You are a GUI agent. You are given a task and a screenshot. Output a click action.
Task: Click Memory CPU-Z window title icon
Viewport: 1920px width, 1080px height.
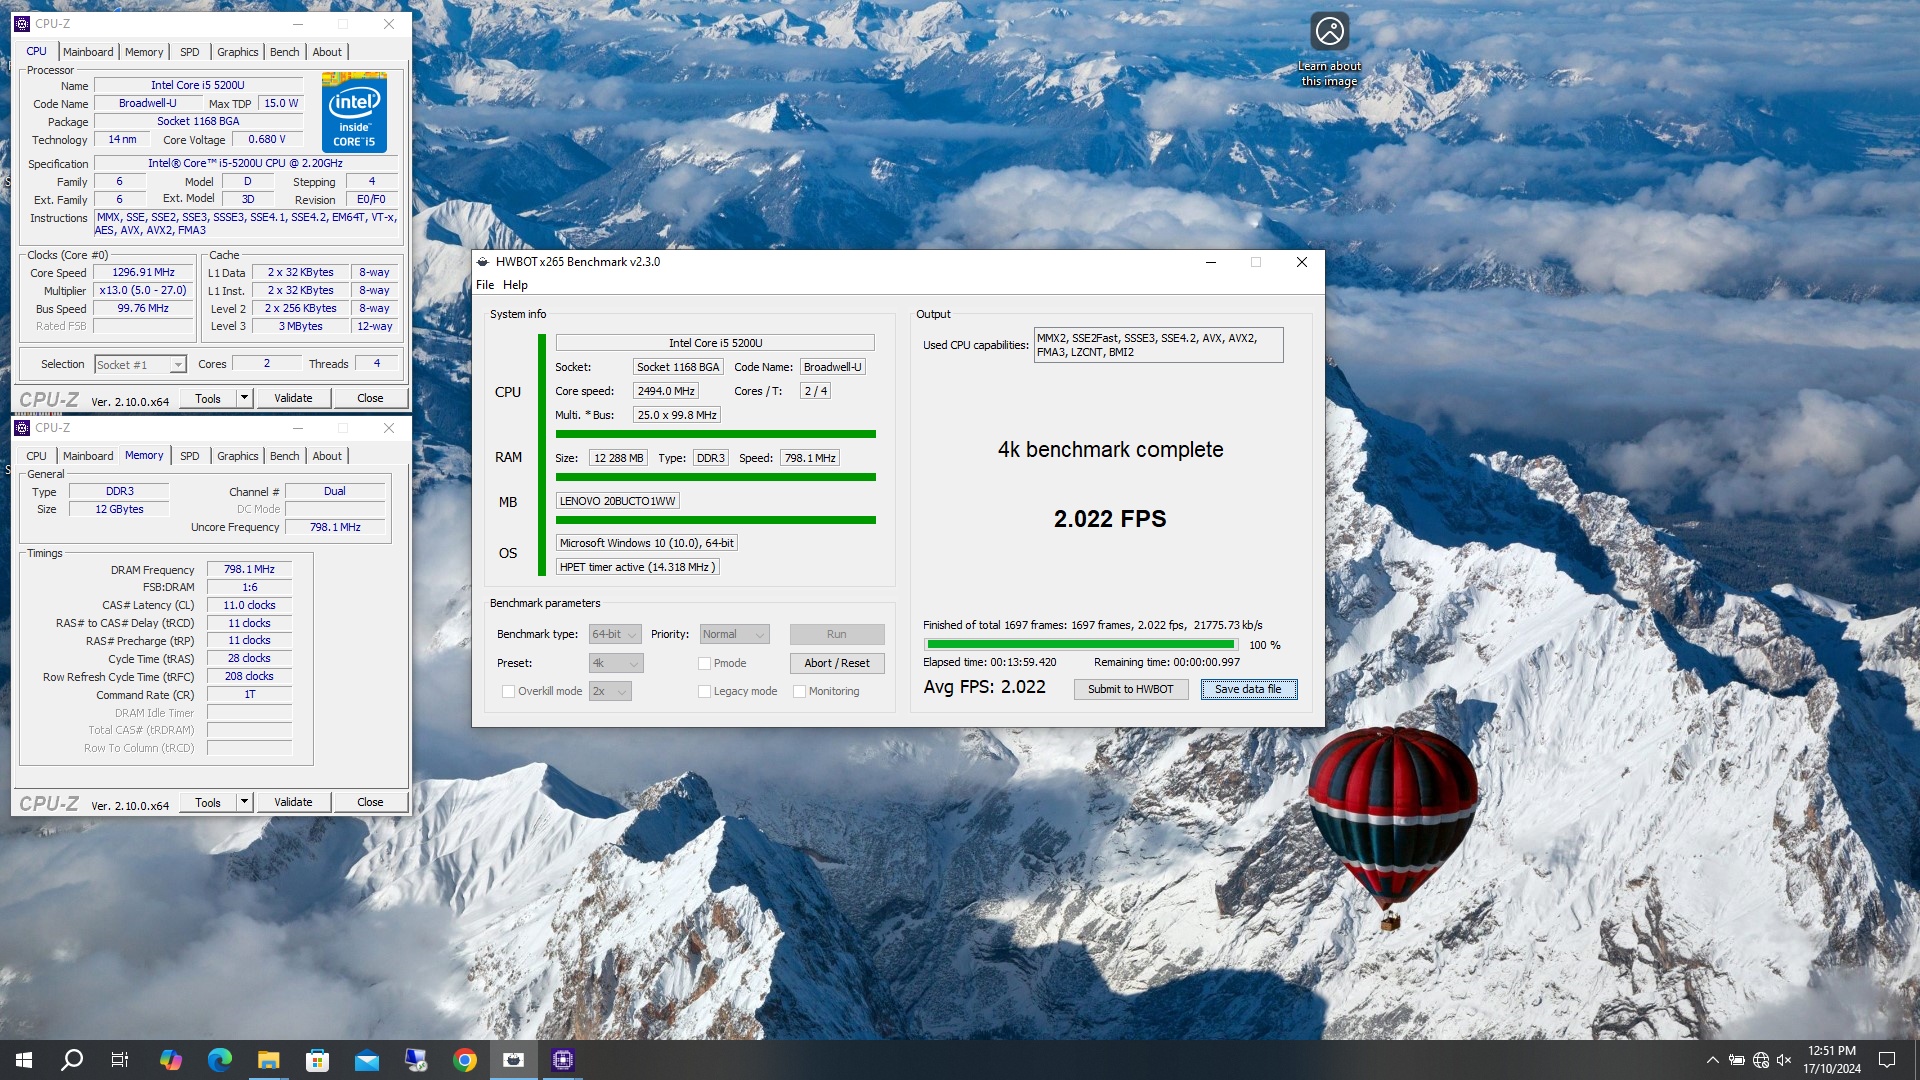point(22,428)
